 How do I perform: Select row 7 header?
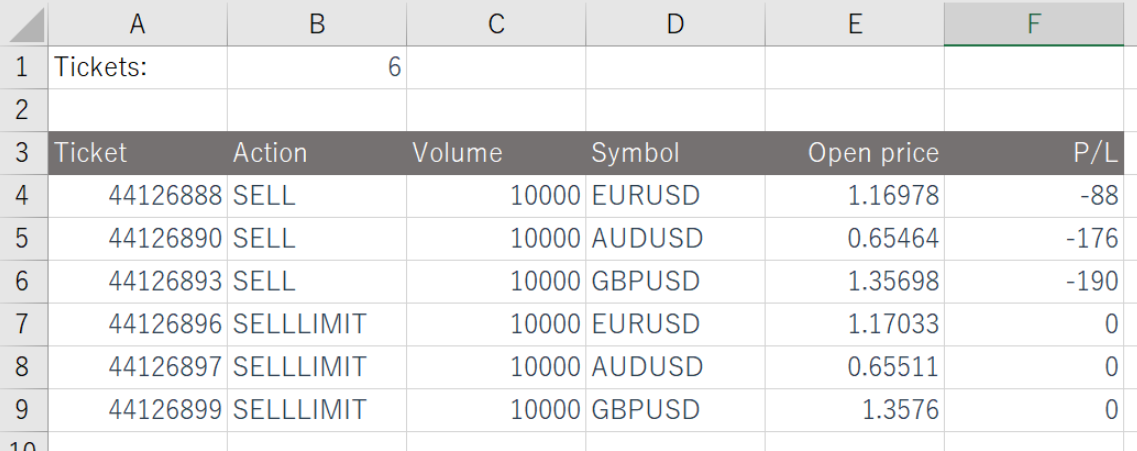point(23,324)
